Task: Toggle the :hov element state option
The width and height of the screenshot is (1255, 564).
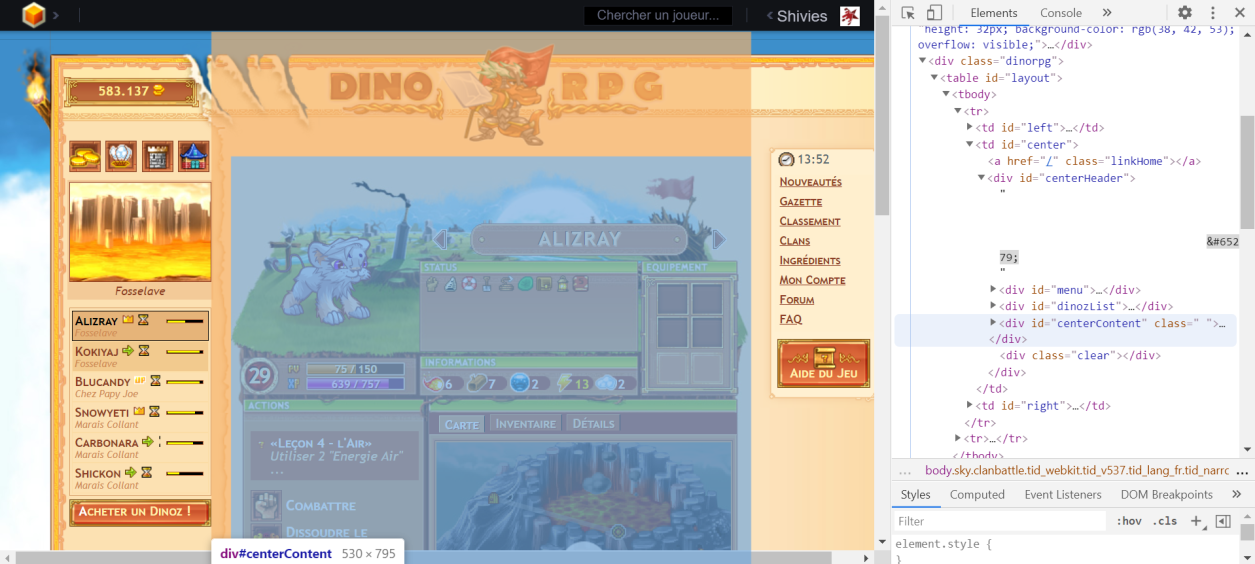Action: pos(1129,521)
